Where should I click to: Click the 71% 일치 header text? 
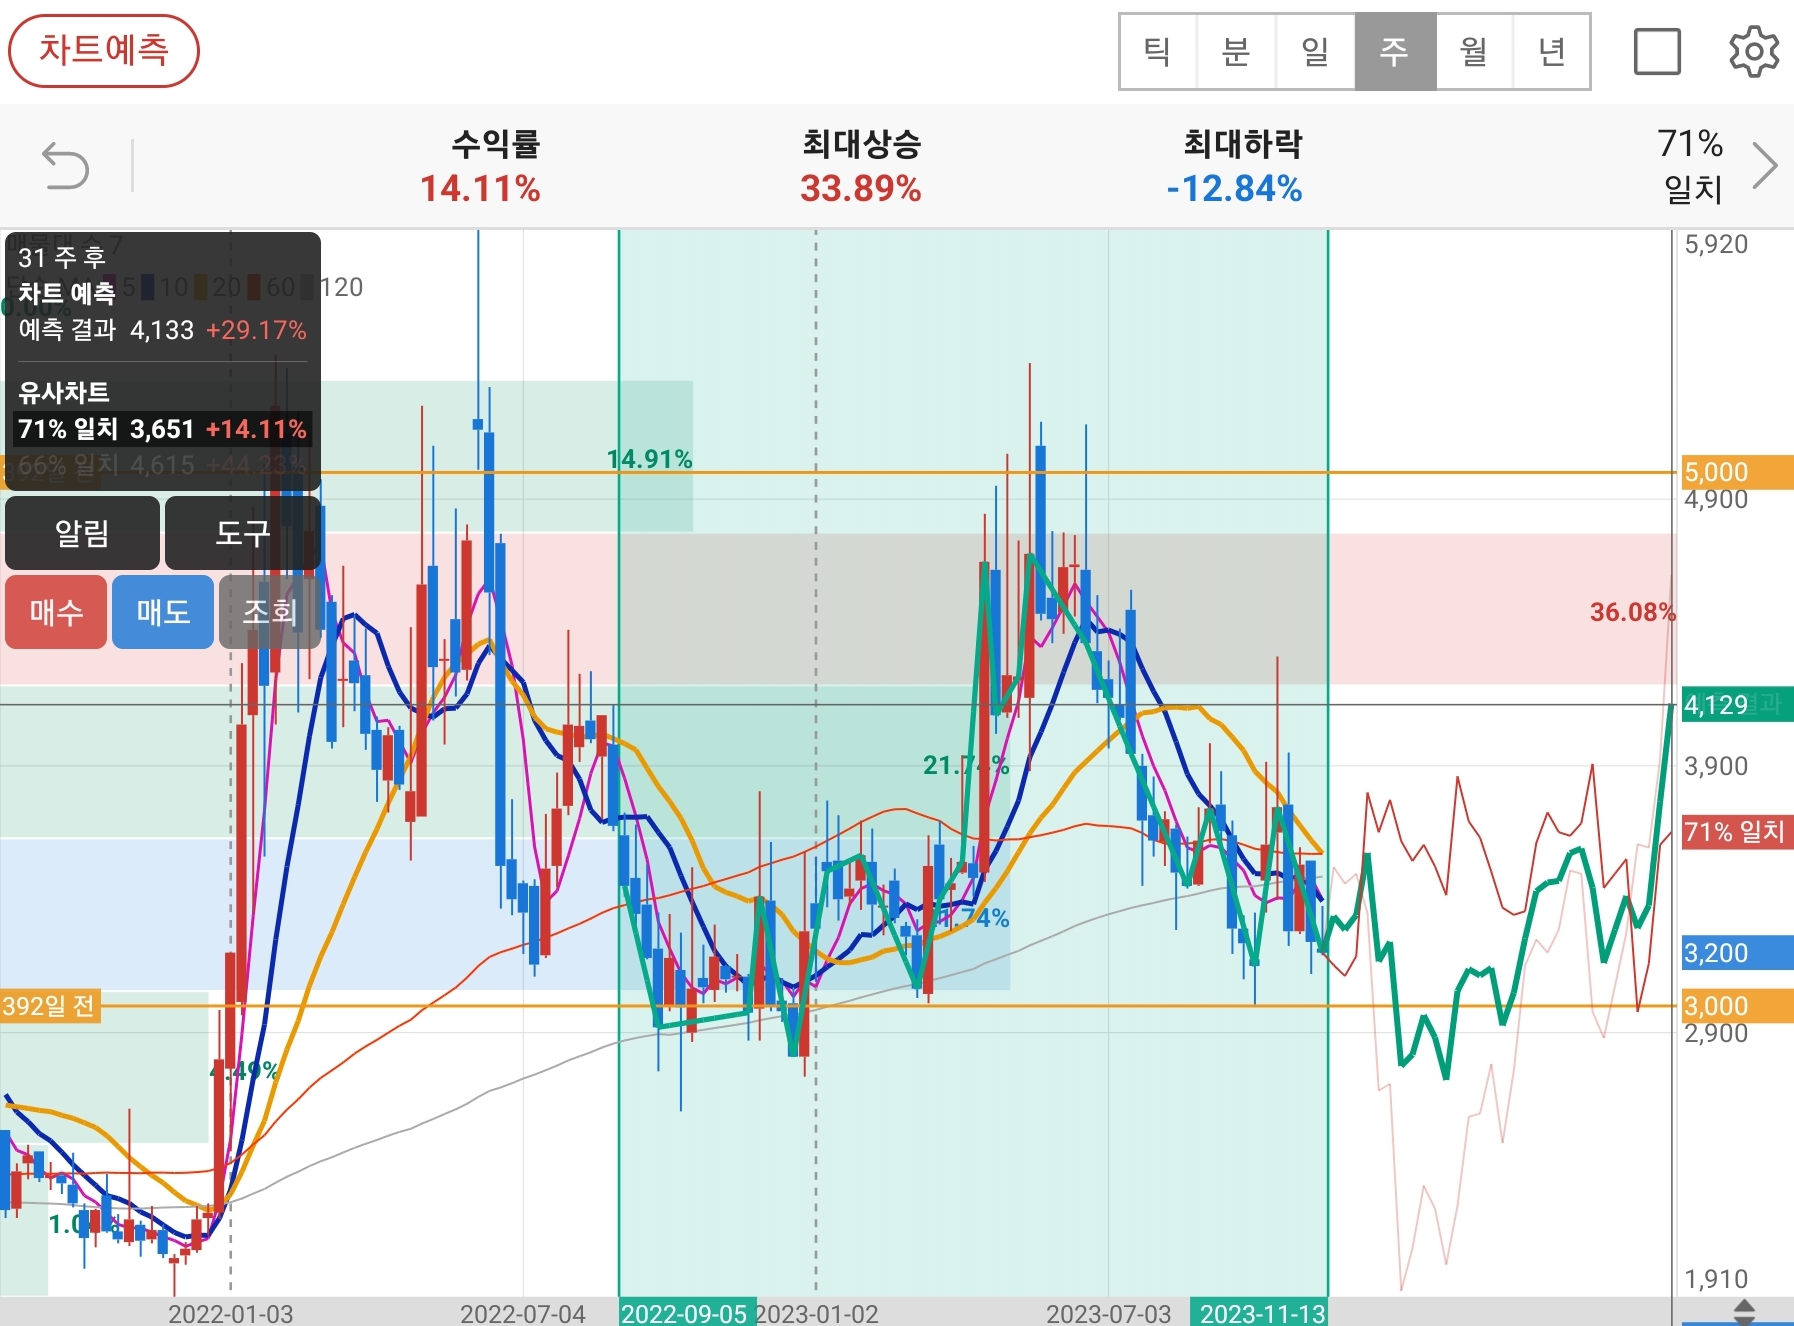(x=1691, y=166)
